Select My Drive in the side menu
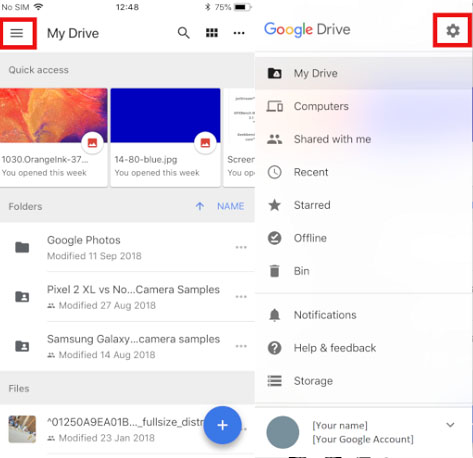This screenshot has width=473, height=458. tap(364, 73)
